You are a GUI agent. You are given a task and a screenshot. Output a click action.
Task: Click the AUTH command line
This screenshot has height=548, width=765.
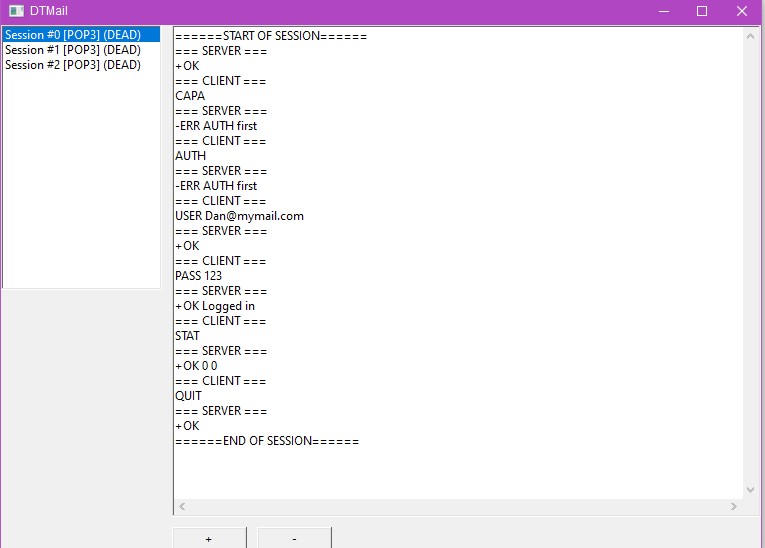tap(190, 156)
